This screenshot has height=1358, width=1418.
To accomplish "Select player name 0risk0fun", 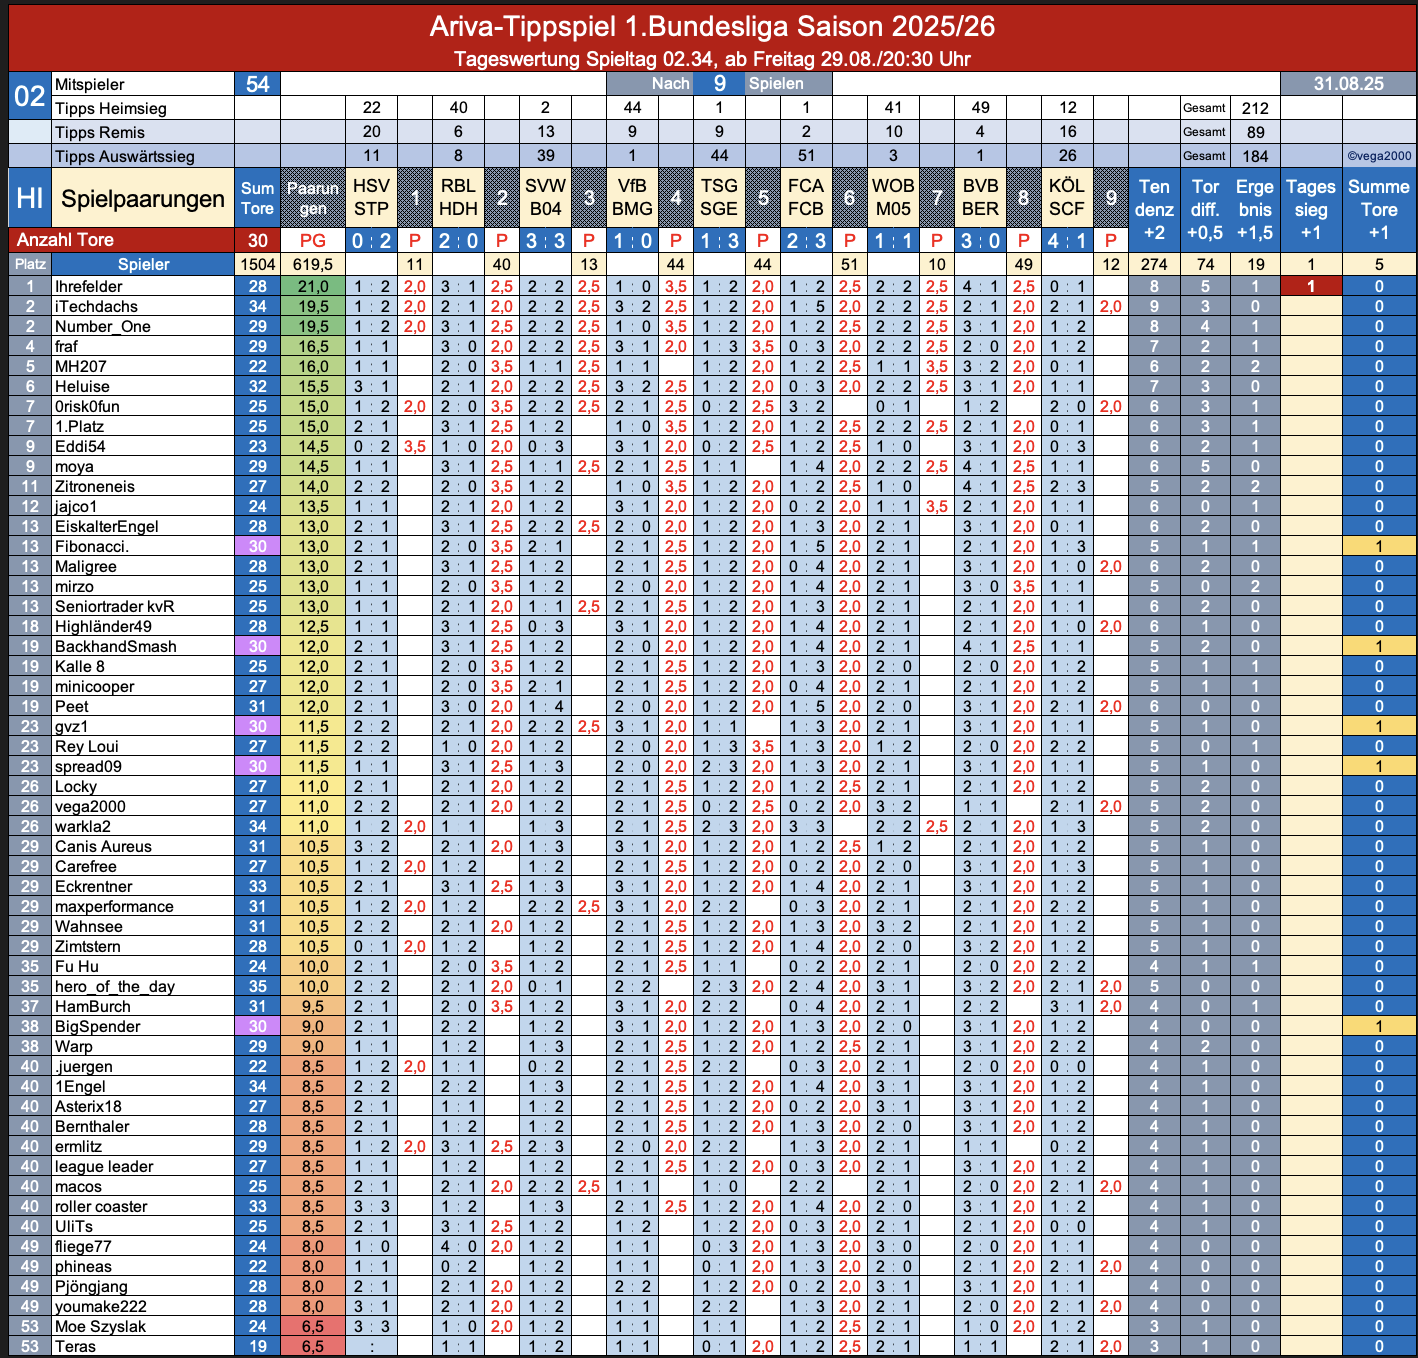I will pos(87,406).
